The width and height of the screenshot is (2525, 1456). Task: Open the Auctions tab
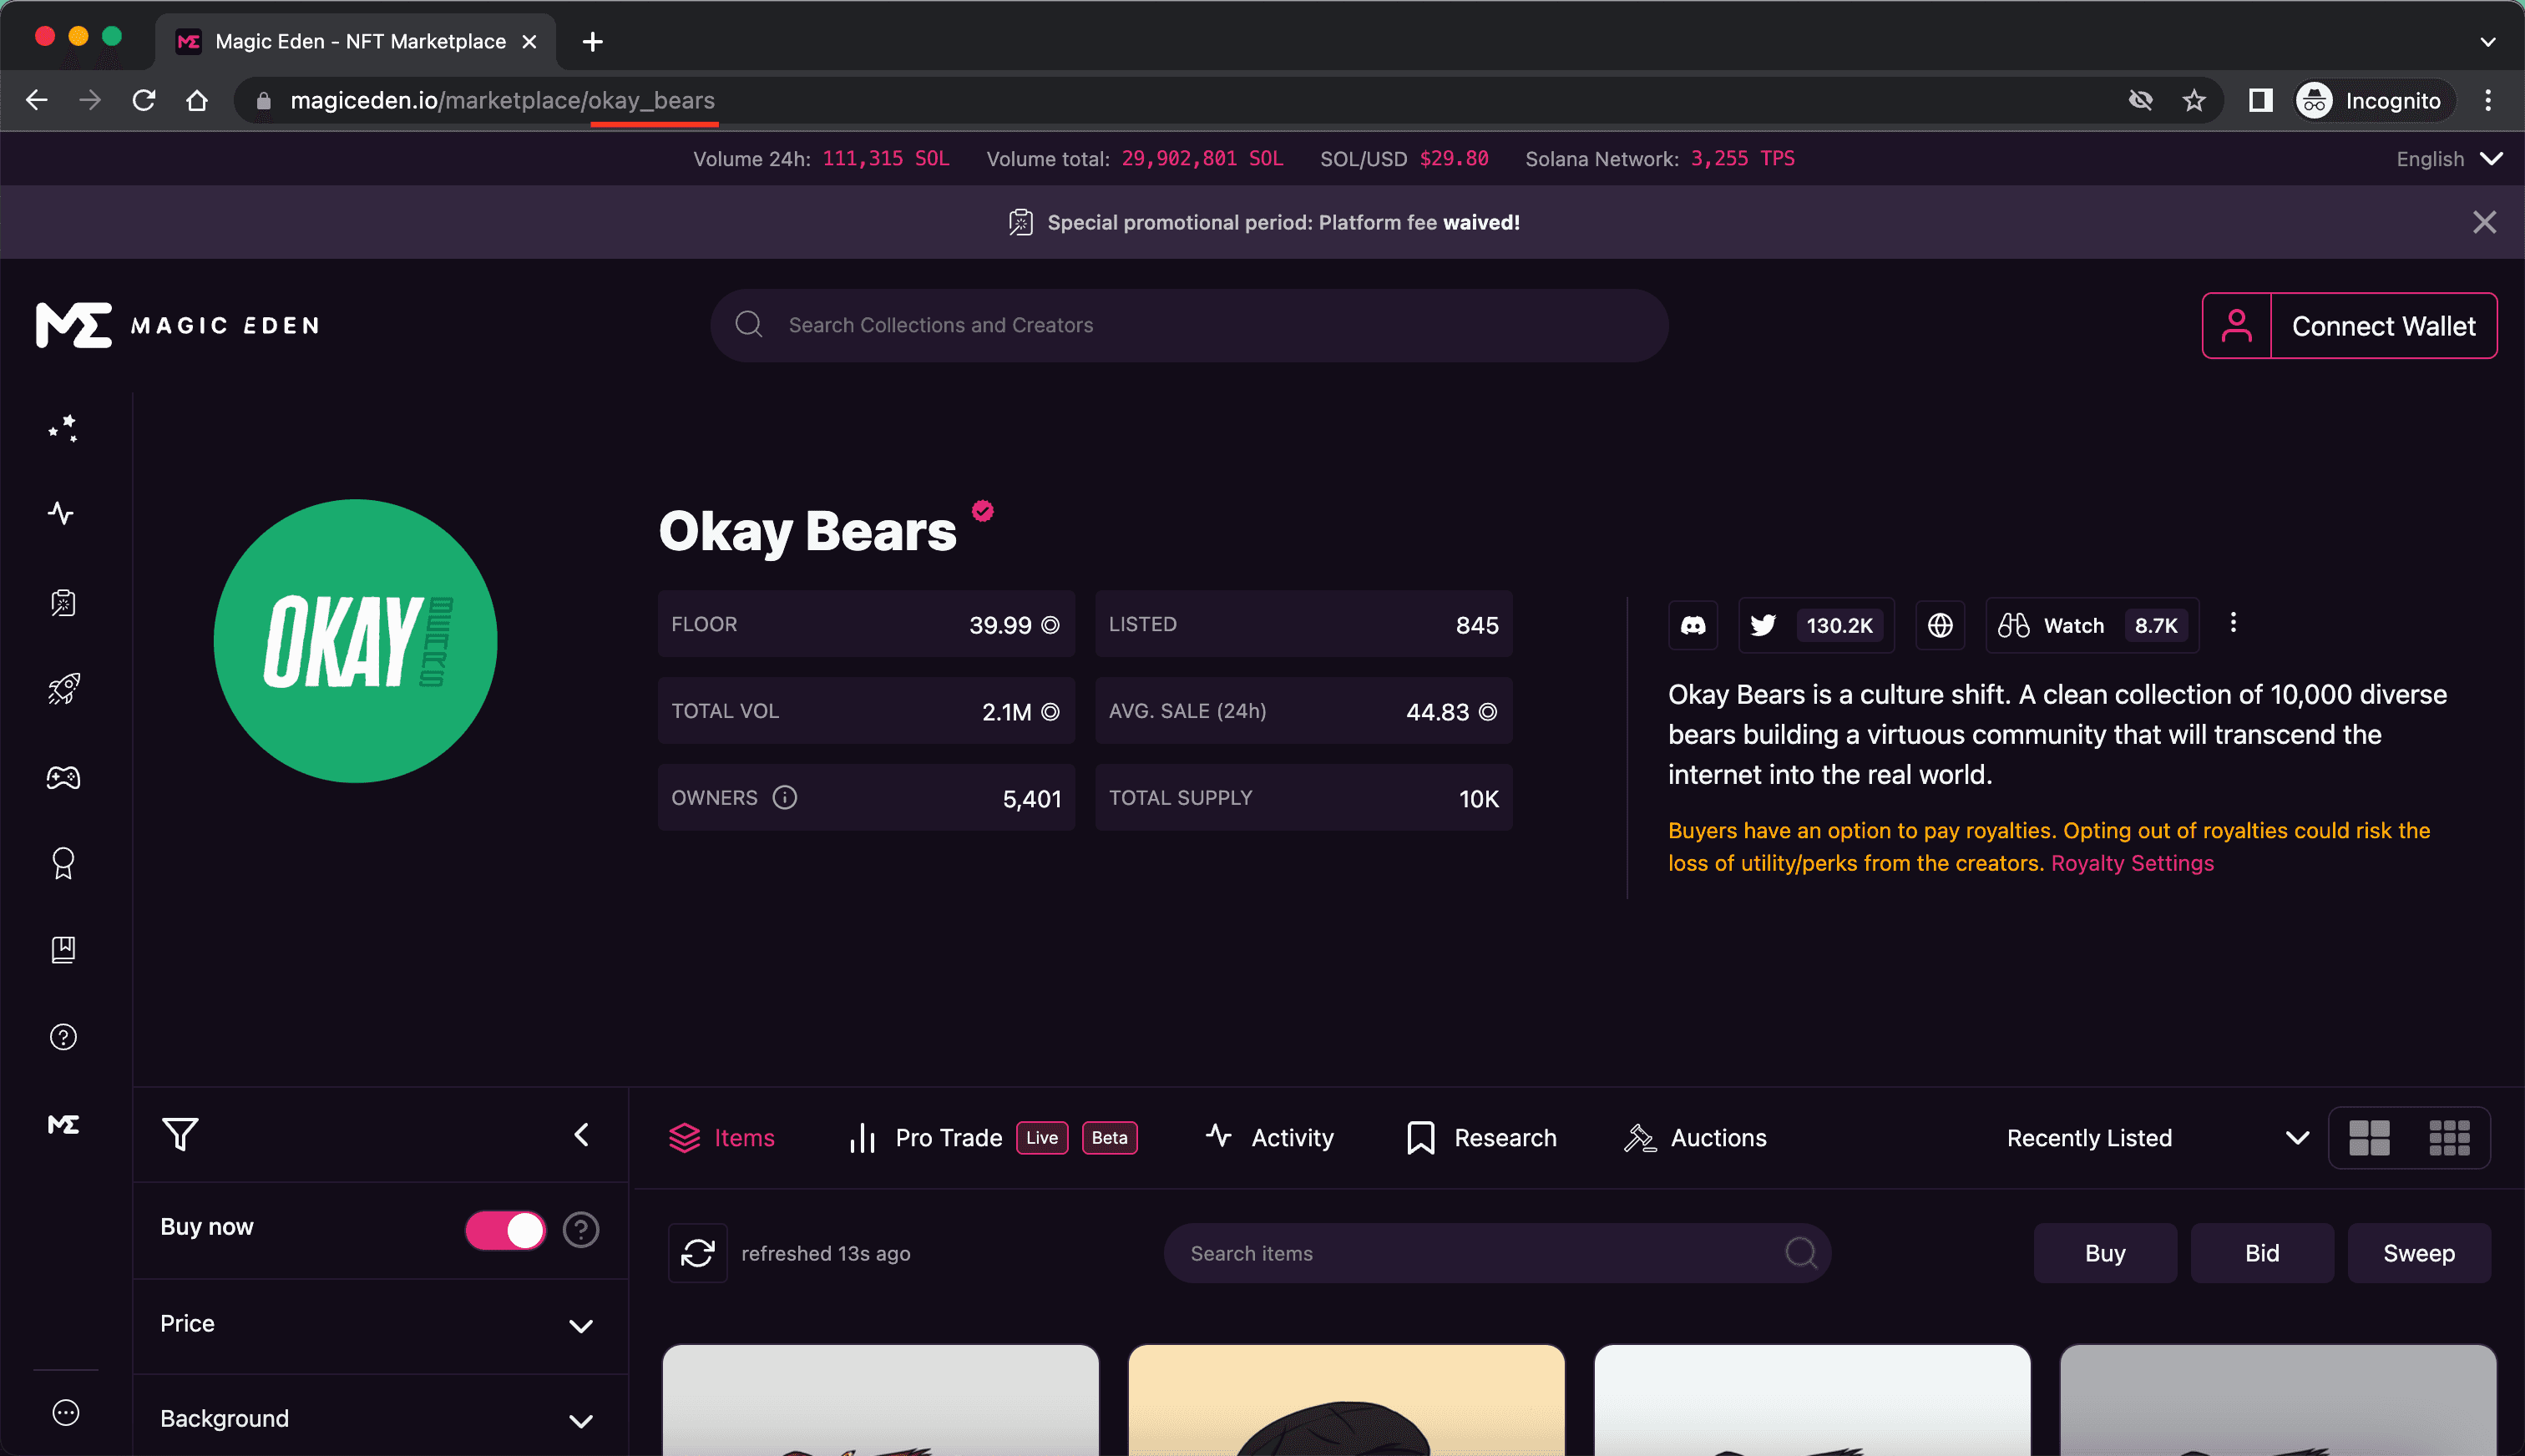point(1695,1138)
